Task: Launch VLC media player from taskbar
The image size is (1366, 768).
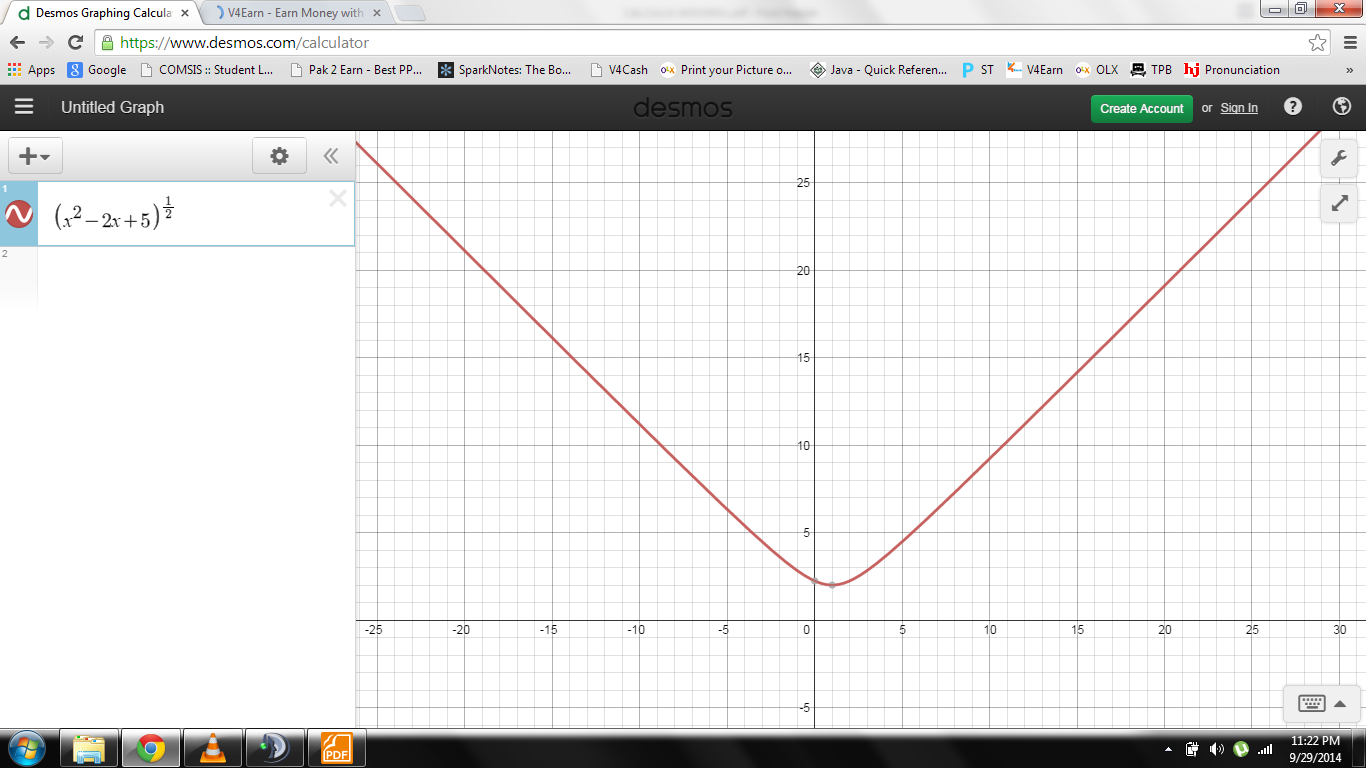Action: point(212,748)
